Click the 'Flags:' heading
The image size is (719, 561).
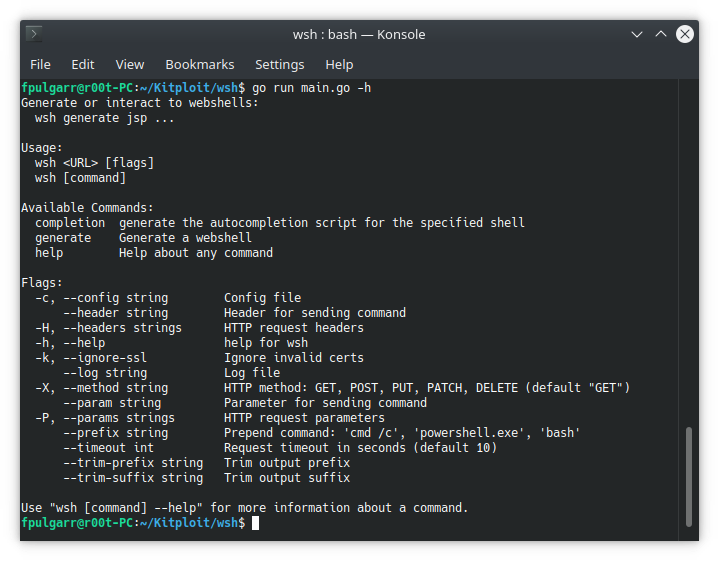42,283
